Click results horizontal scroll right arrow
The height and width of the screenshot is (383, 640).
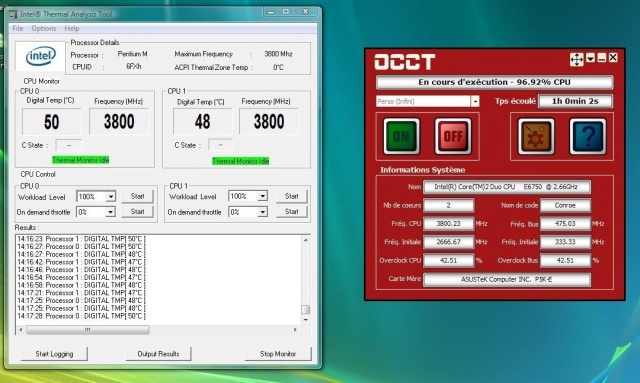(295, 330)
